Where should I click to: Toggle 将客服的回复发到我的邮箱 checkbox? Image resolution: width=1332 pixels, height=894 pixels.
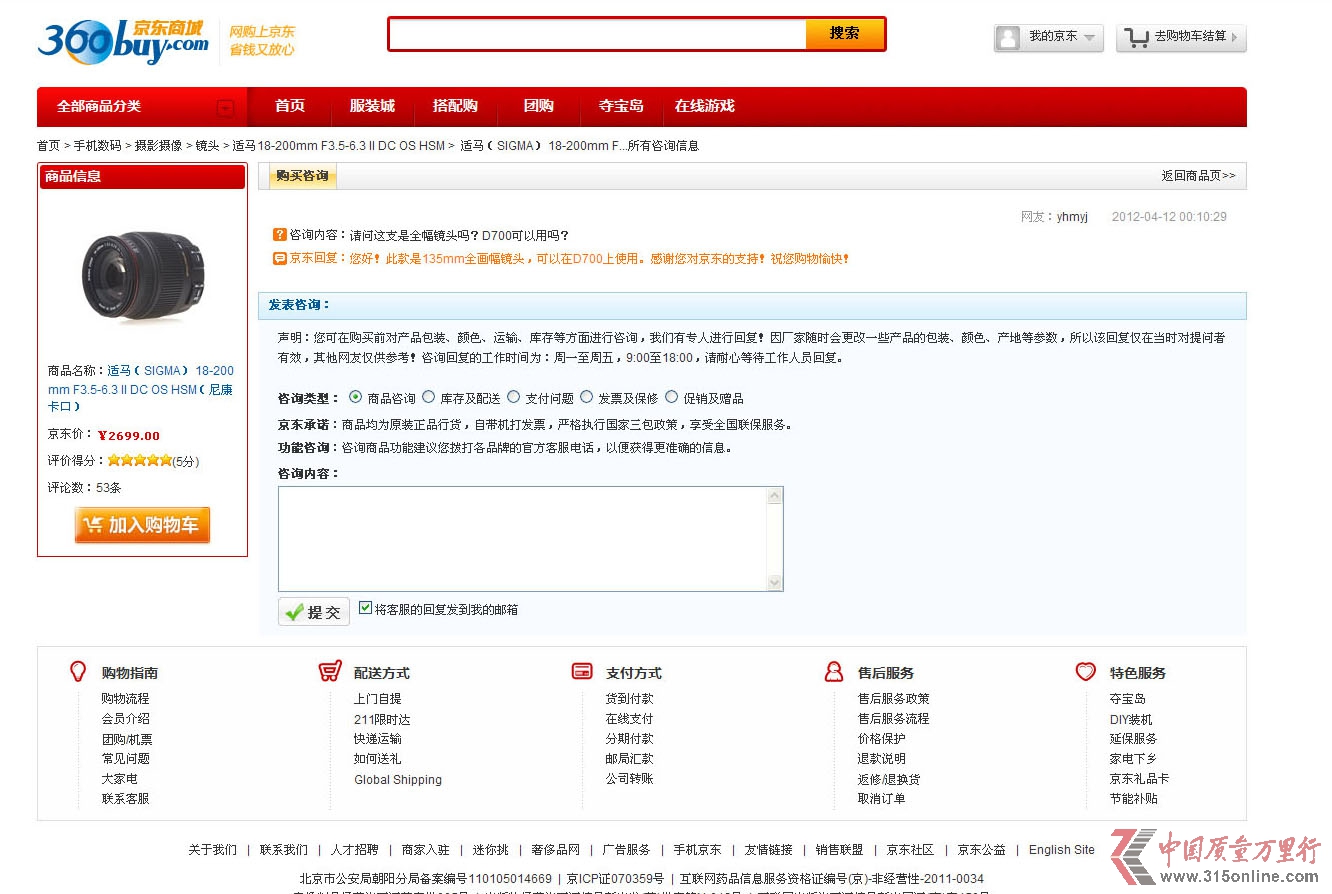pos(365,608)
